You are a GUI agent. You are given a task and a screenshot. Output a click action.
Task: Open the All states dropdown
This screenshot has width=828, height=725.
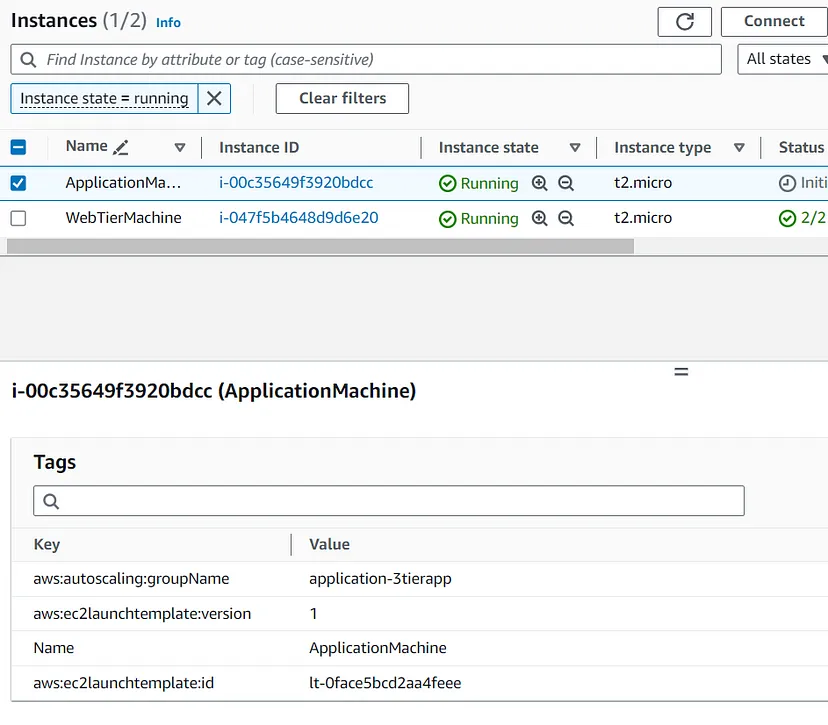[781, 59]
